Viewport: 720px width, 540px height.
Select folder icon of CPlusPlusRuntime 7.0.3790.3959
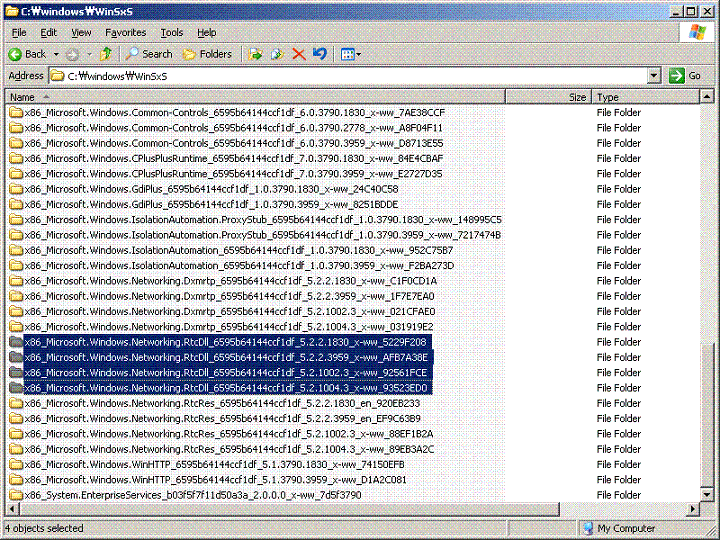16,174
